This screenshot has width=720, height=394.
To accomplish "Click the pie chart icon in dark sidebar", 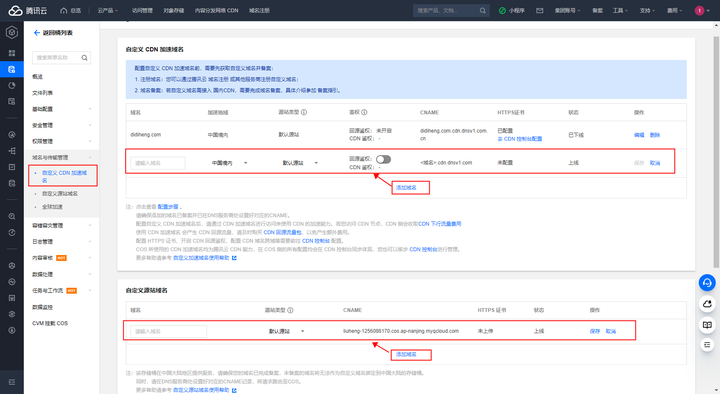I will click(x=12, y=85).
